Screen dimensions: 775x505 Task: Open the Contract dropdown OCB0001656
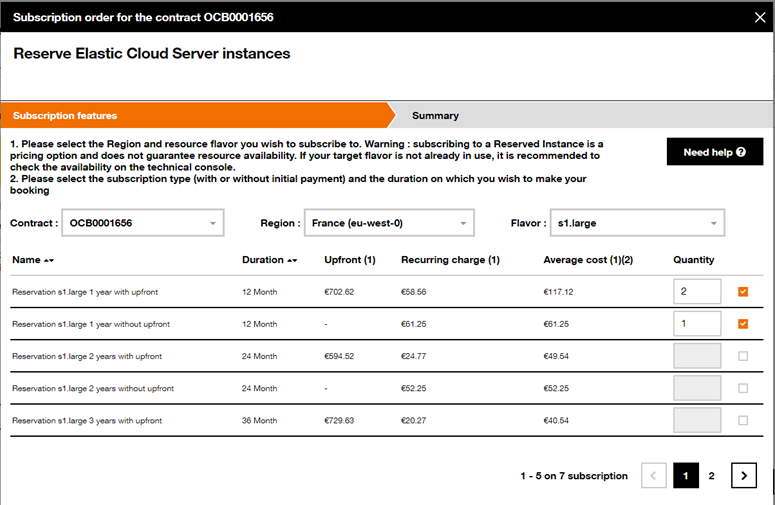coord(143,223)
